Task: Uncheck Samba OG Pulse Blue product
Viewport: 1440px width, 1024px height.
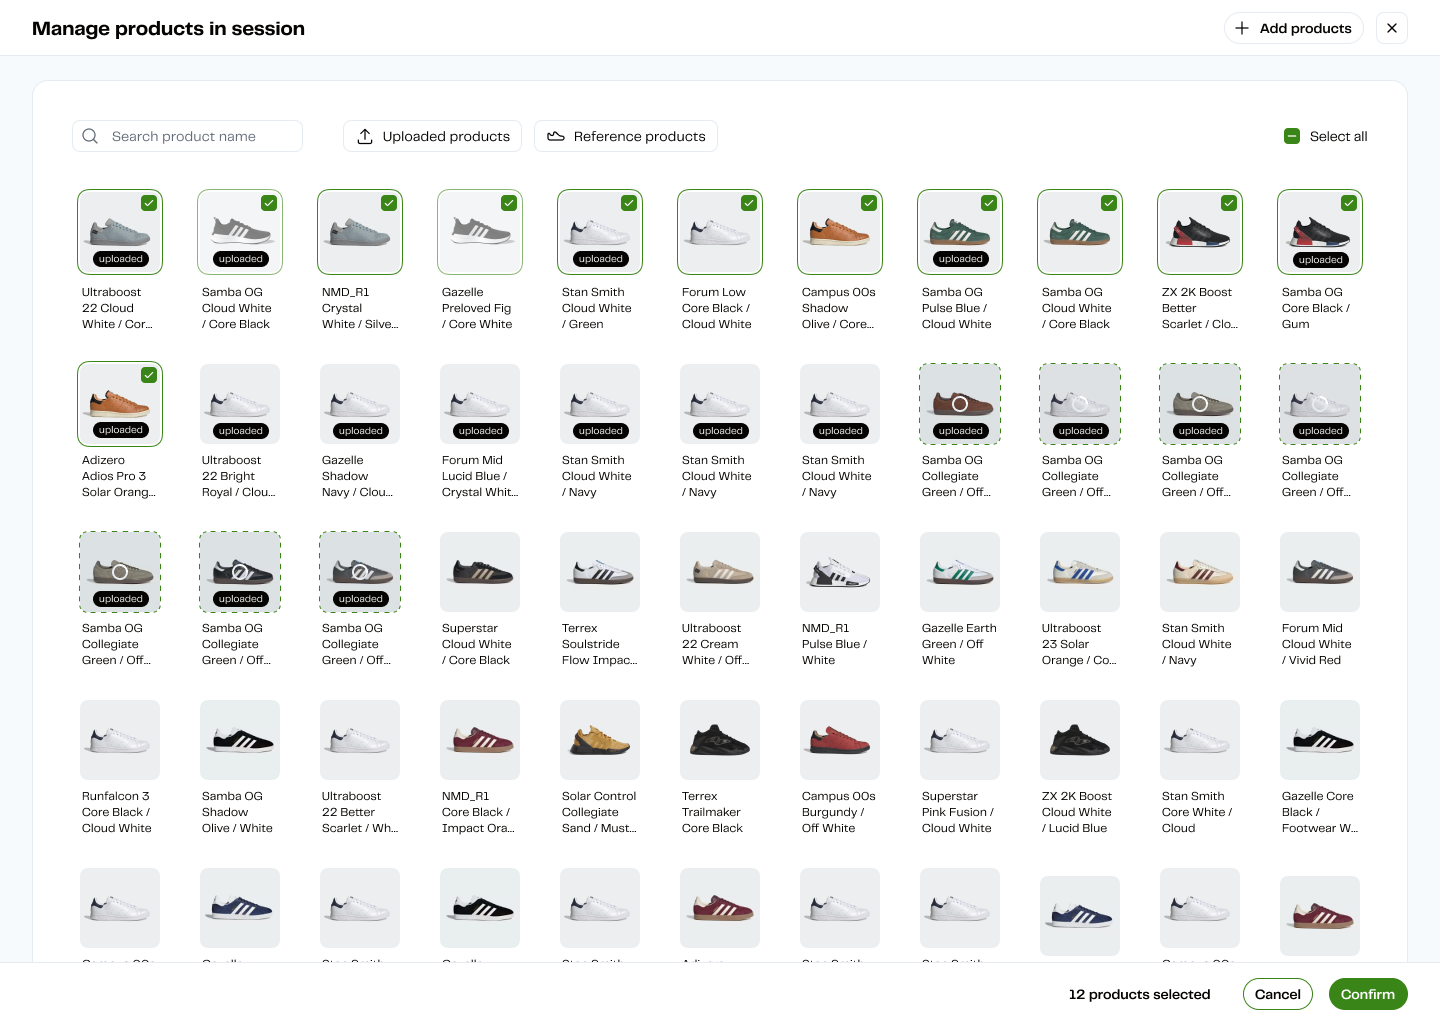Action: click(989, 203)
